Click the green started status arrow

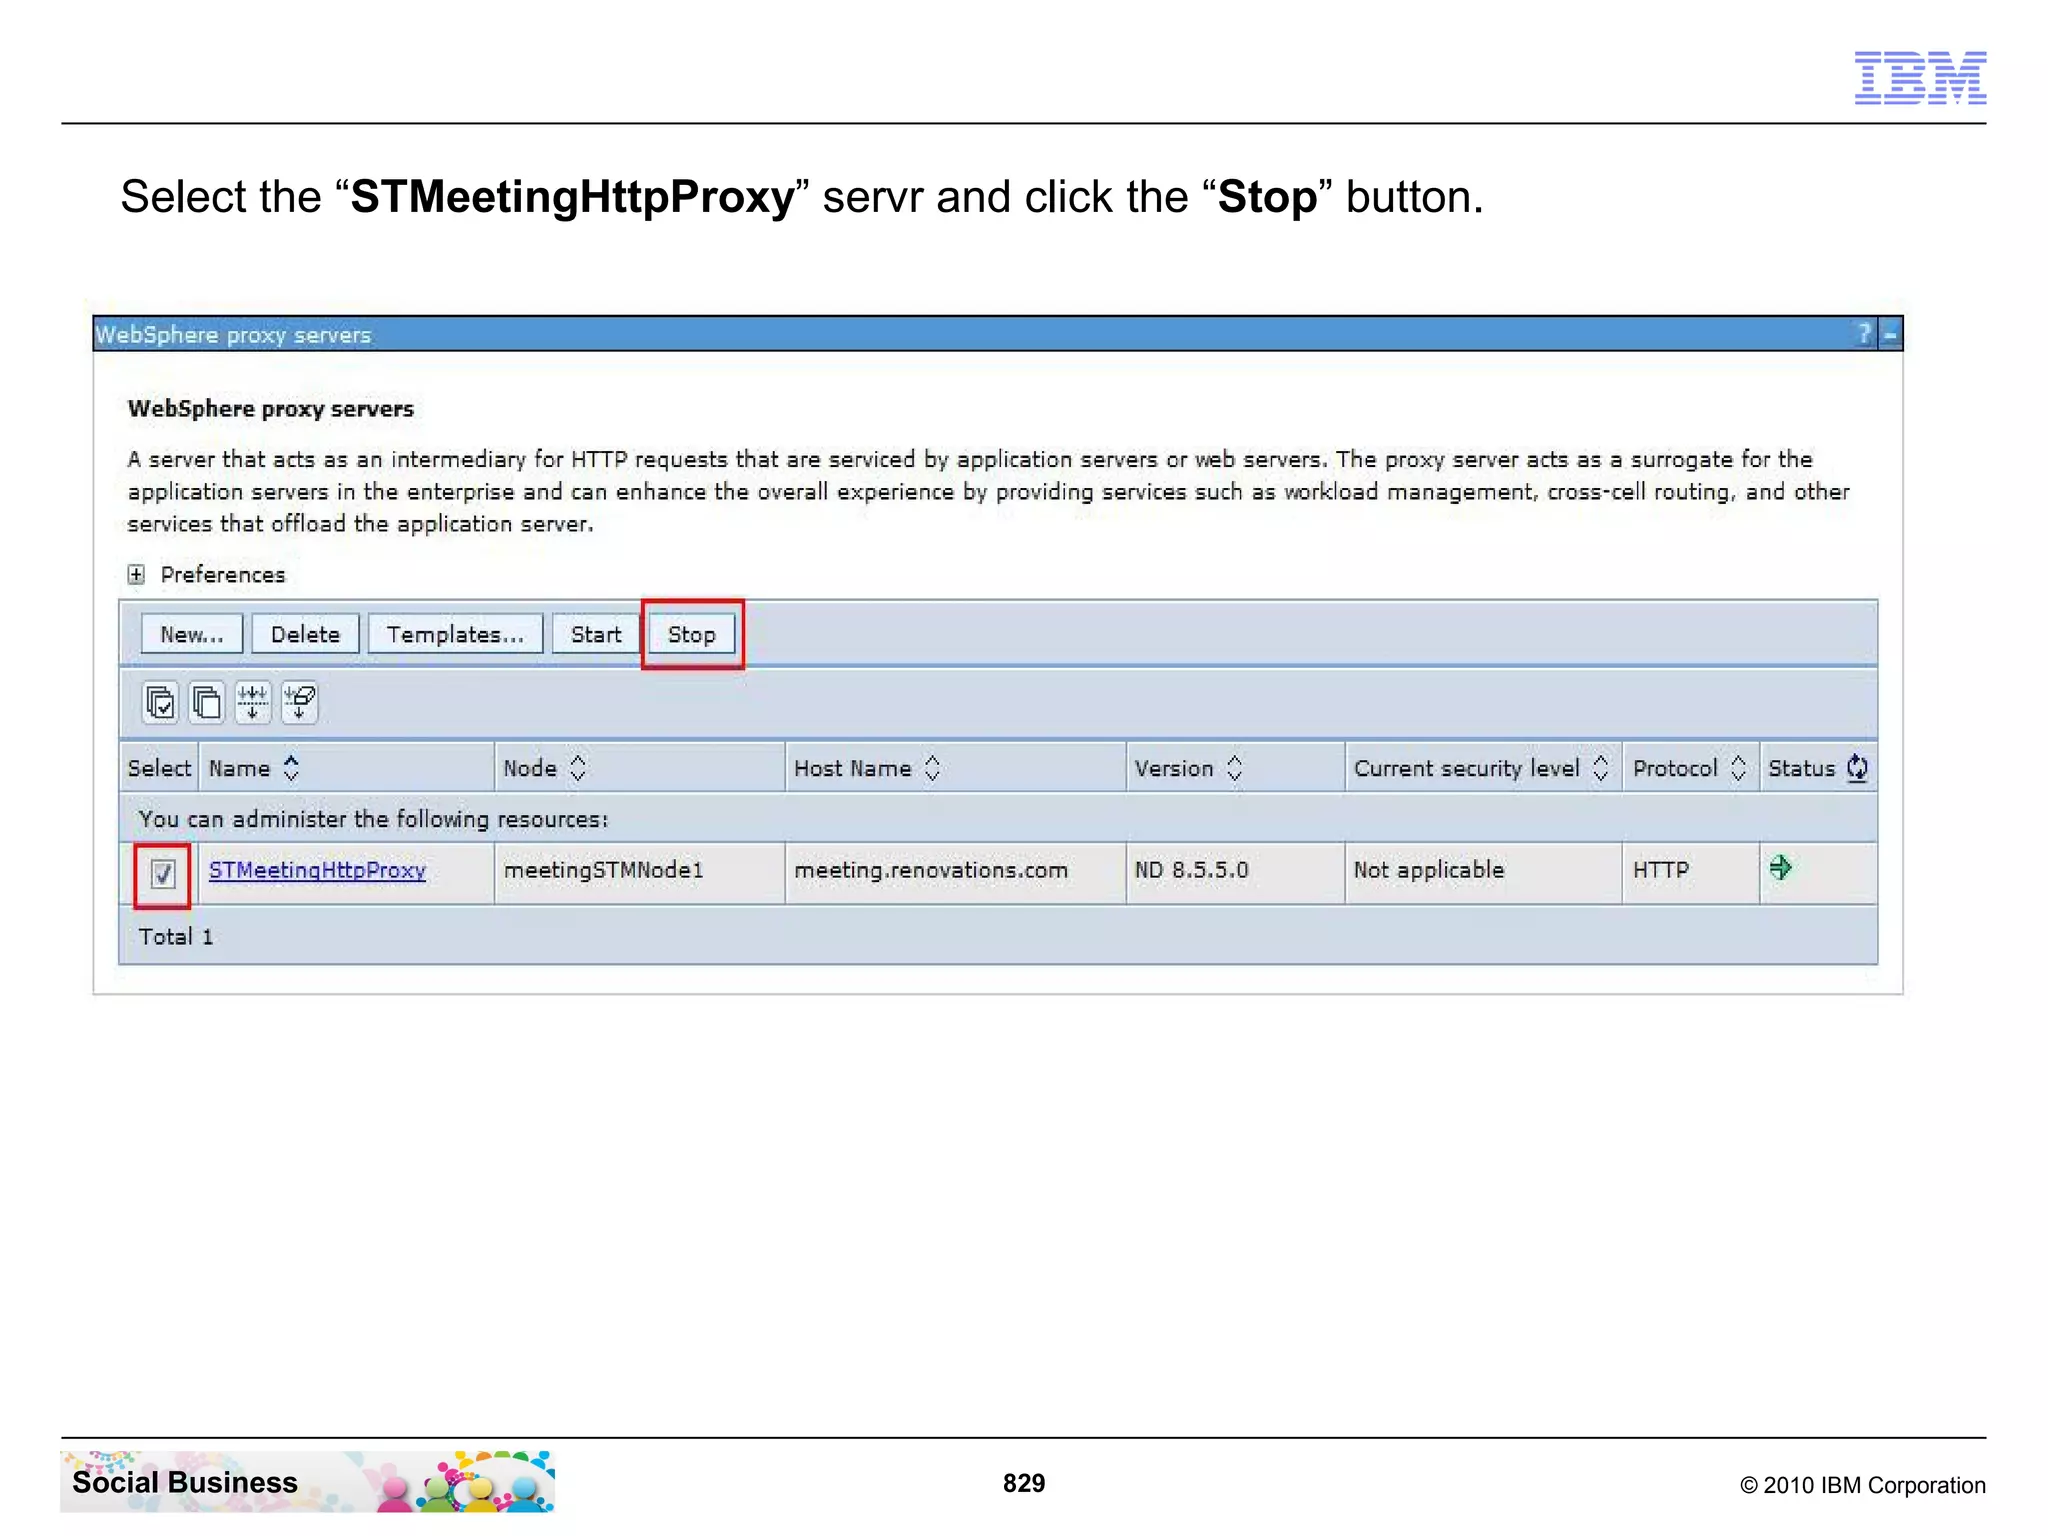click(1780, 867)
